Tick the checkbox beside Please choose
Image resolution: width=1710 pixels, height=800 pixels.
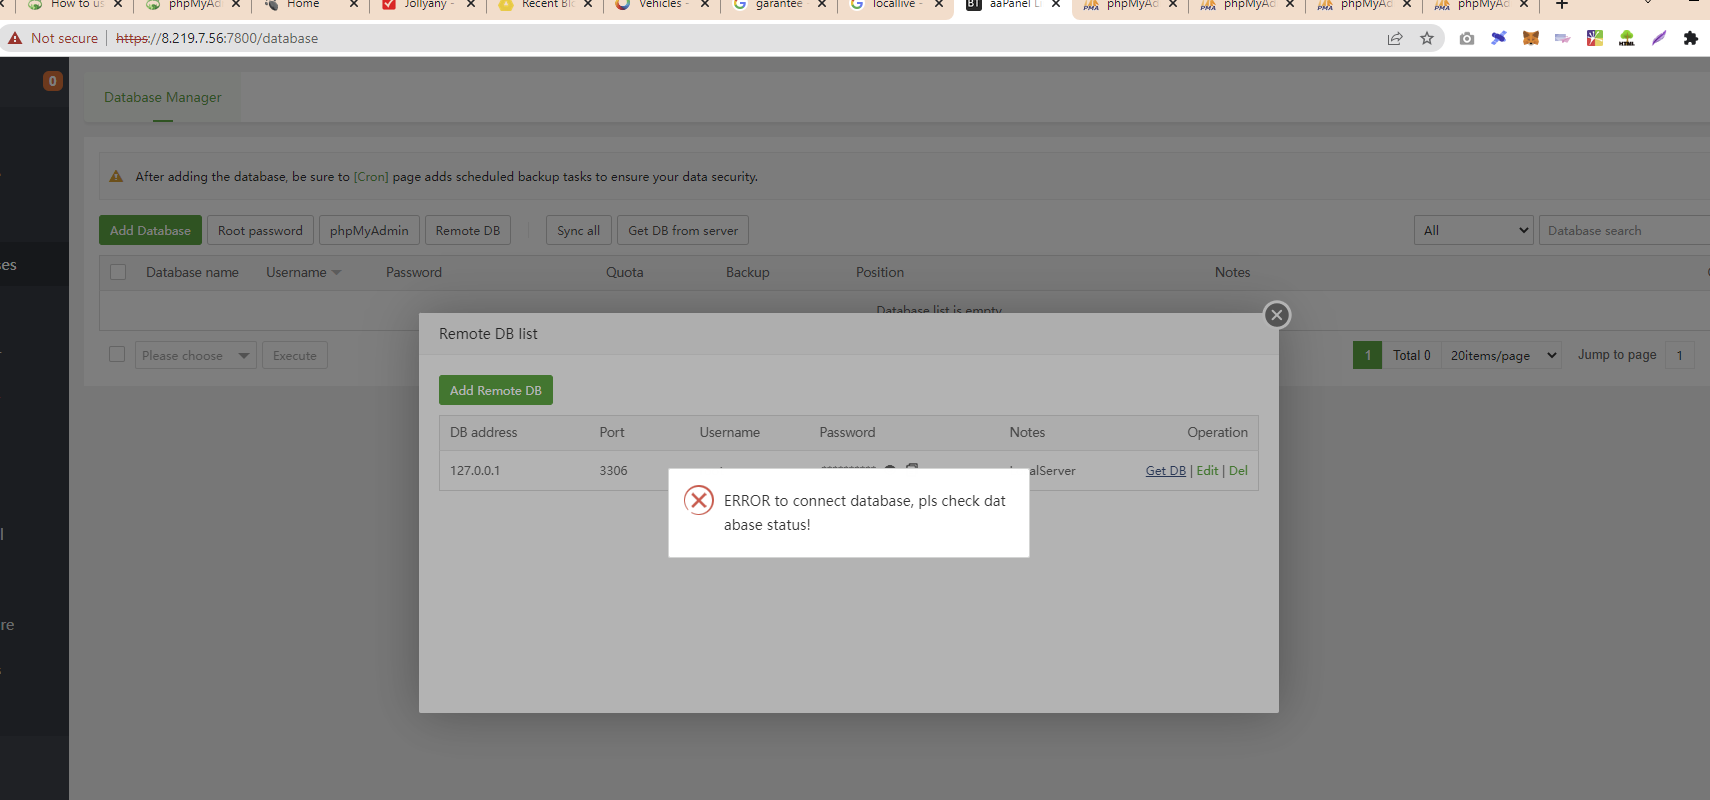coord(117,354)
